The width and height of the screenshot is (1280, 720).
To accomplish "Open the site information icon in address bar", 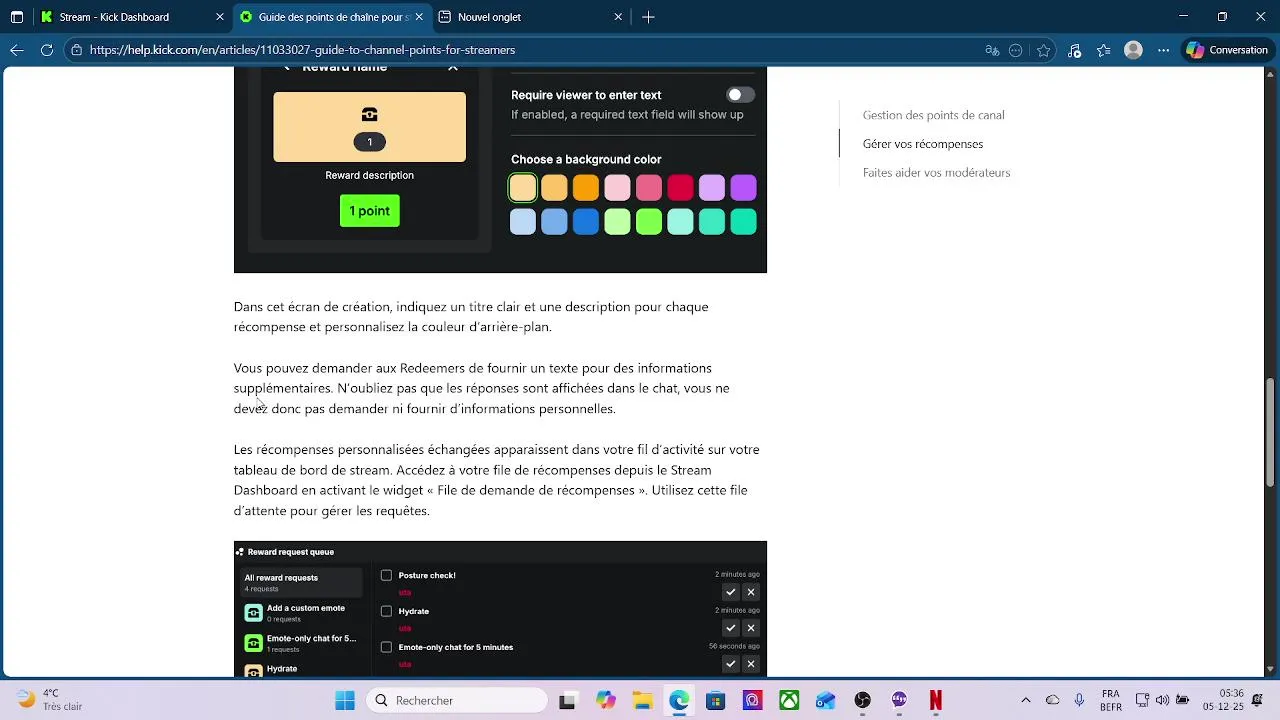I will point(76,50).
